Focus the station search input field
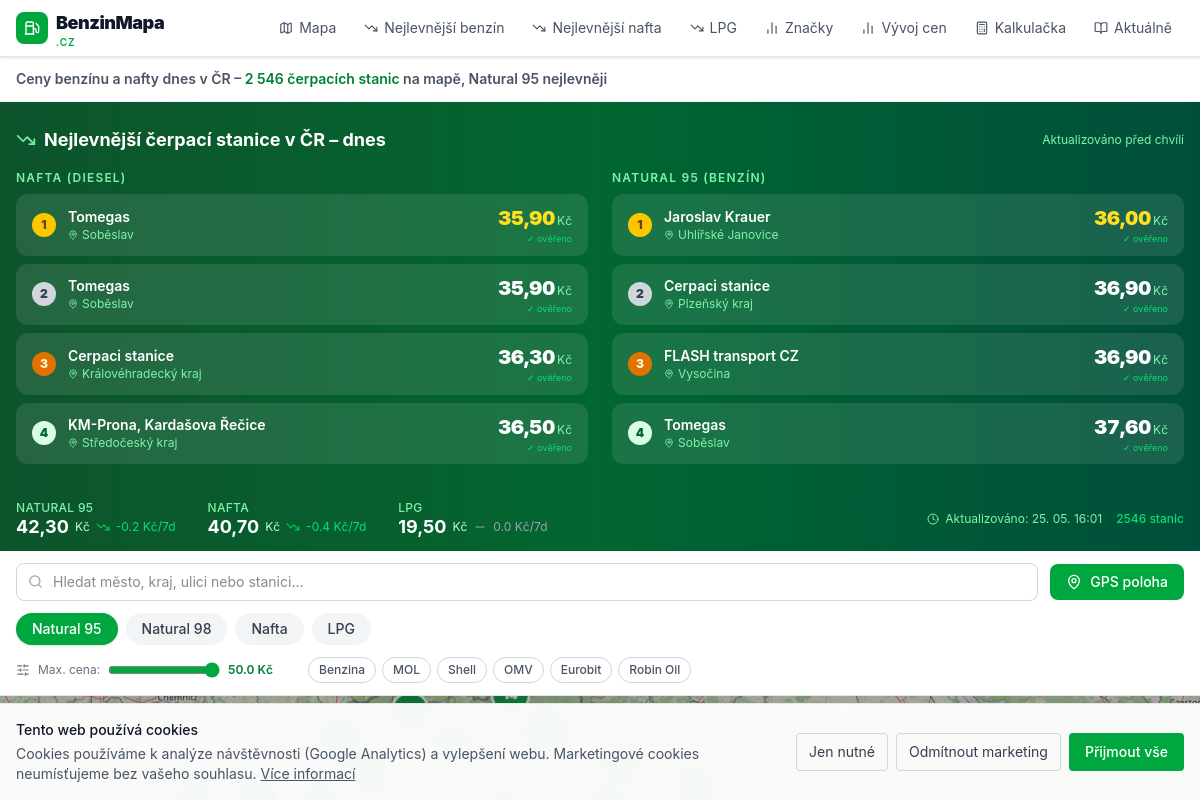Viewport: 1200px width, 800px height. click(x=527, y=582)
